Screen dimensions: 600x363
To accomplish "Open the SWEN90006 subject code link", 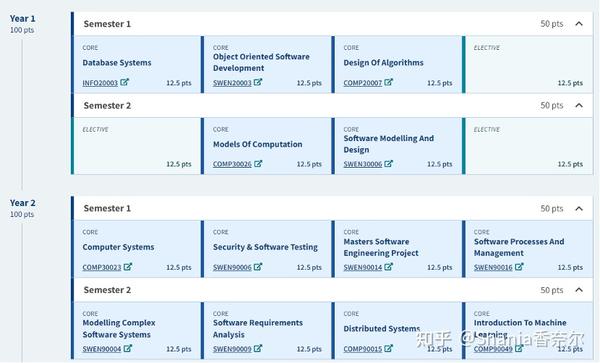I will (x=232, y=267).
